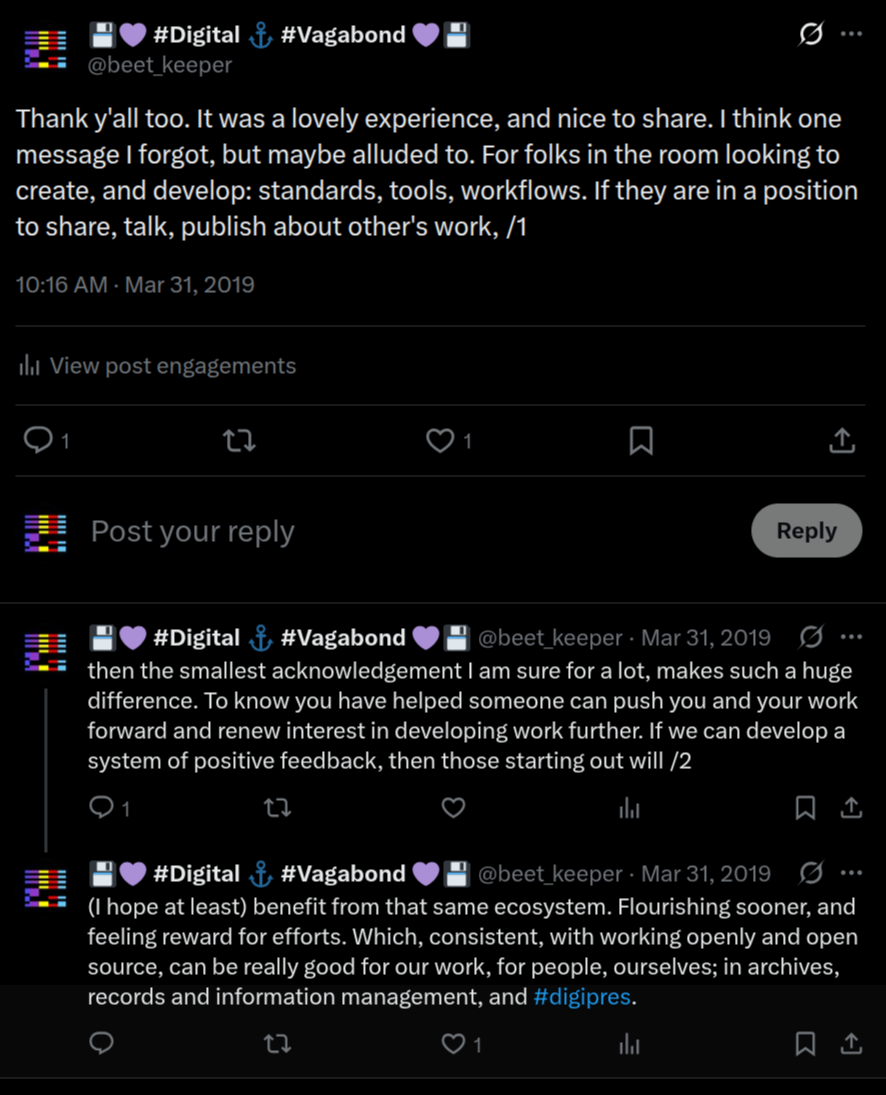Open more options on the last reply
Screen dimensions: 886x1095
851,873
